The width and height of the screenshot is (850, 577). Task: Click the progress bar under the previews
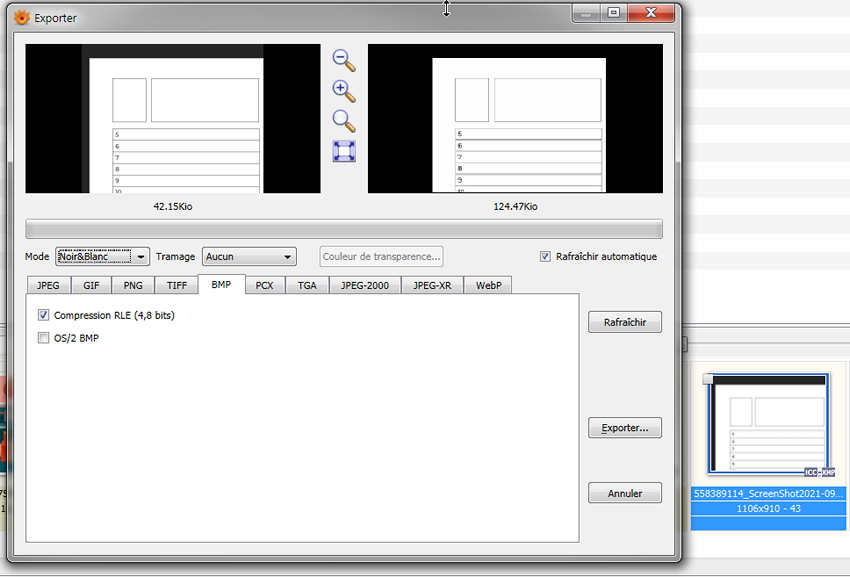(344, 228)
